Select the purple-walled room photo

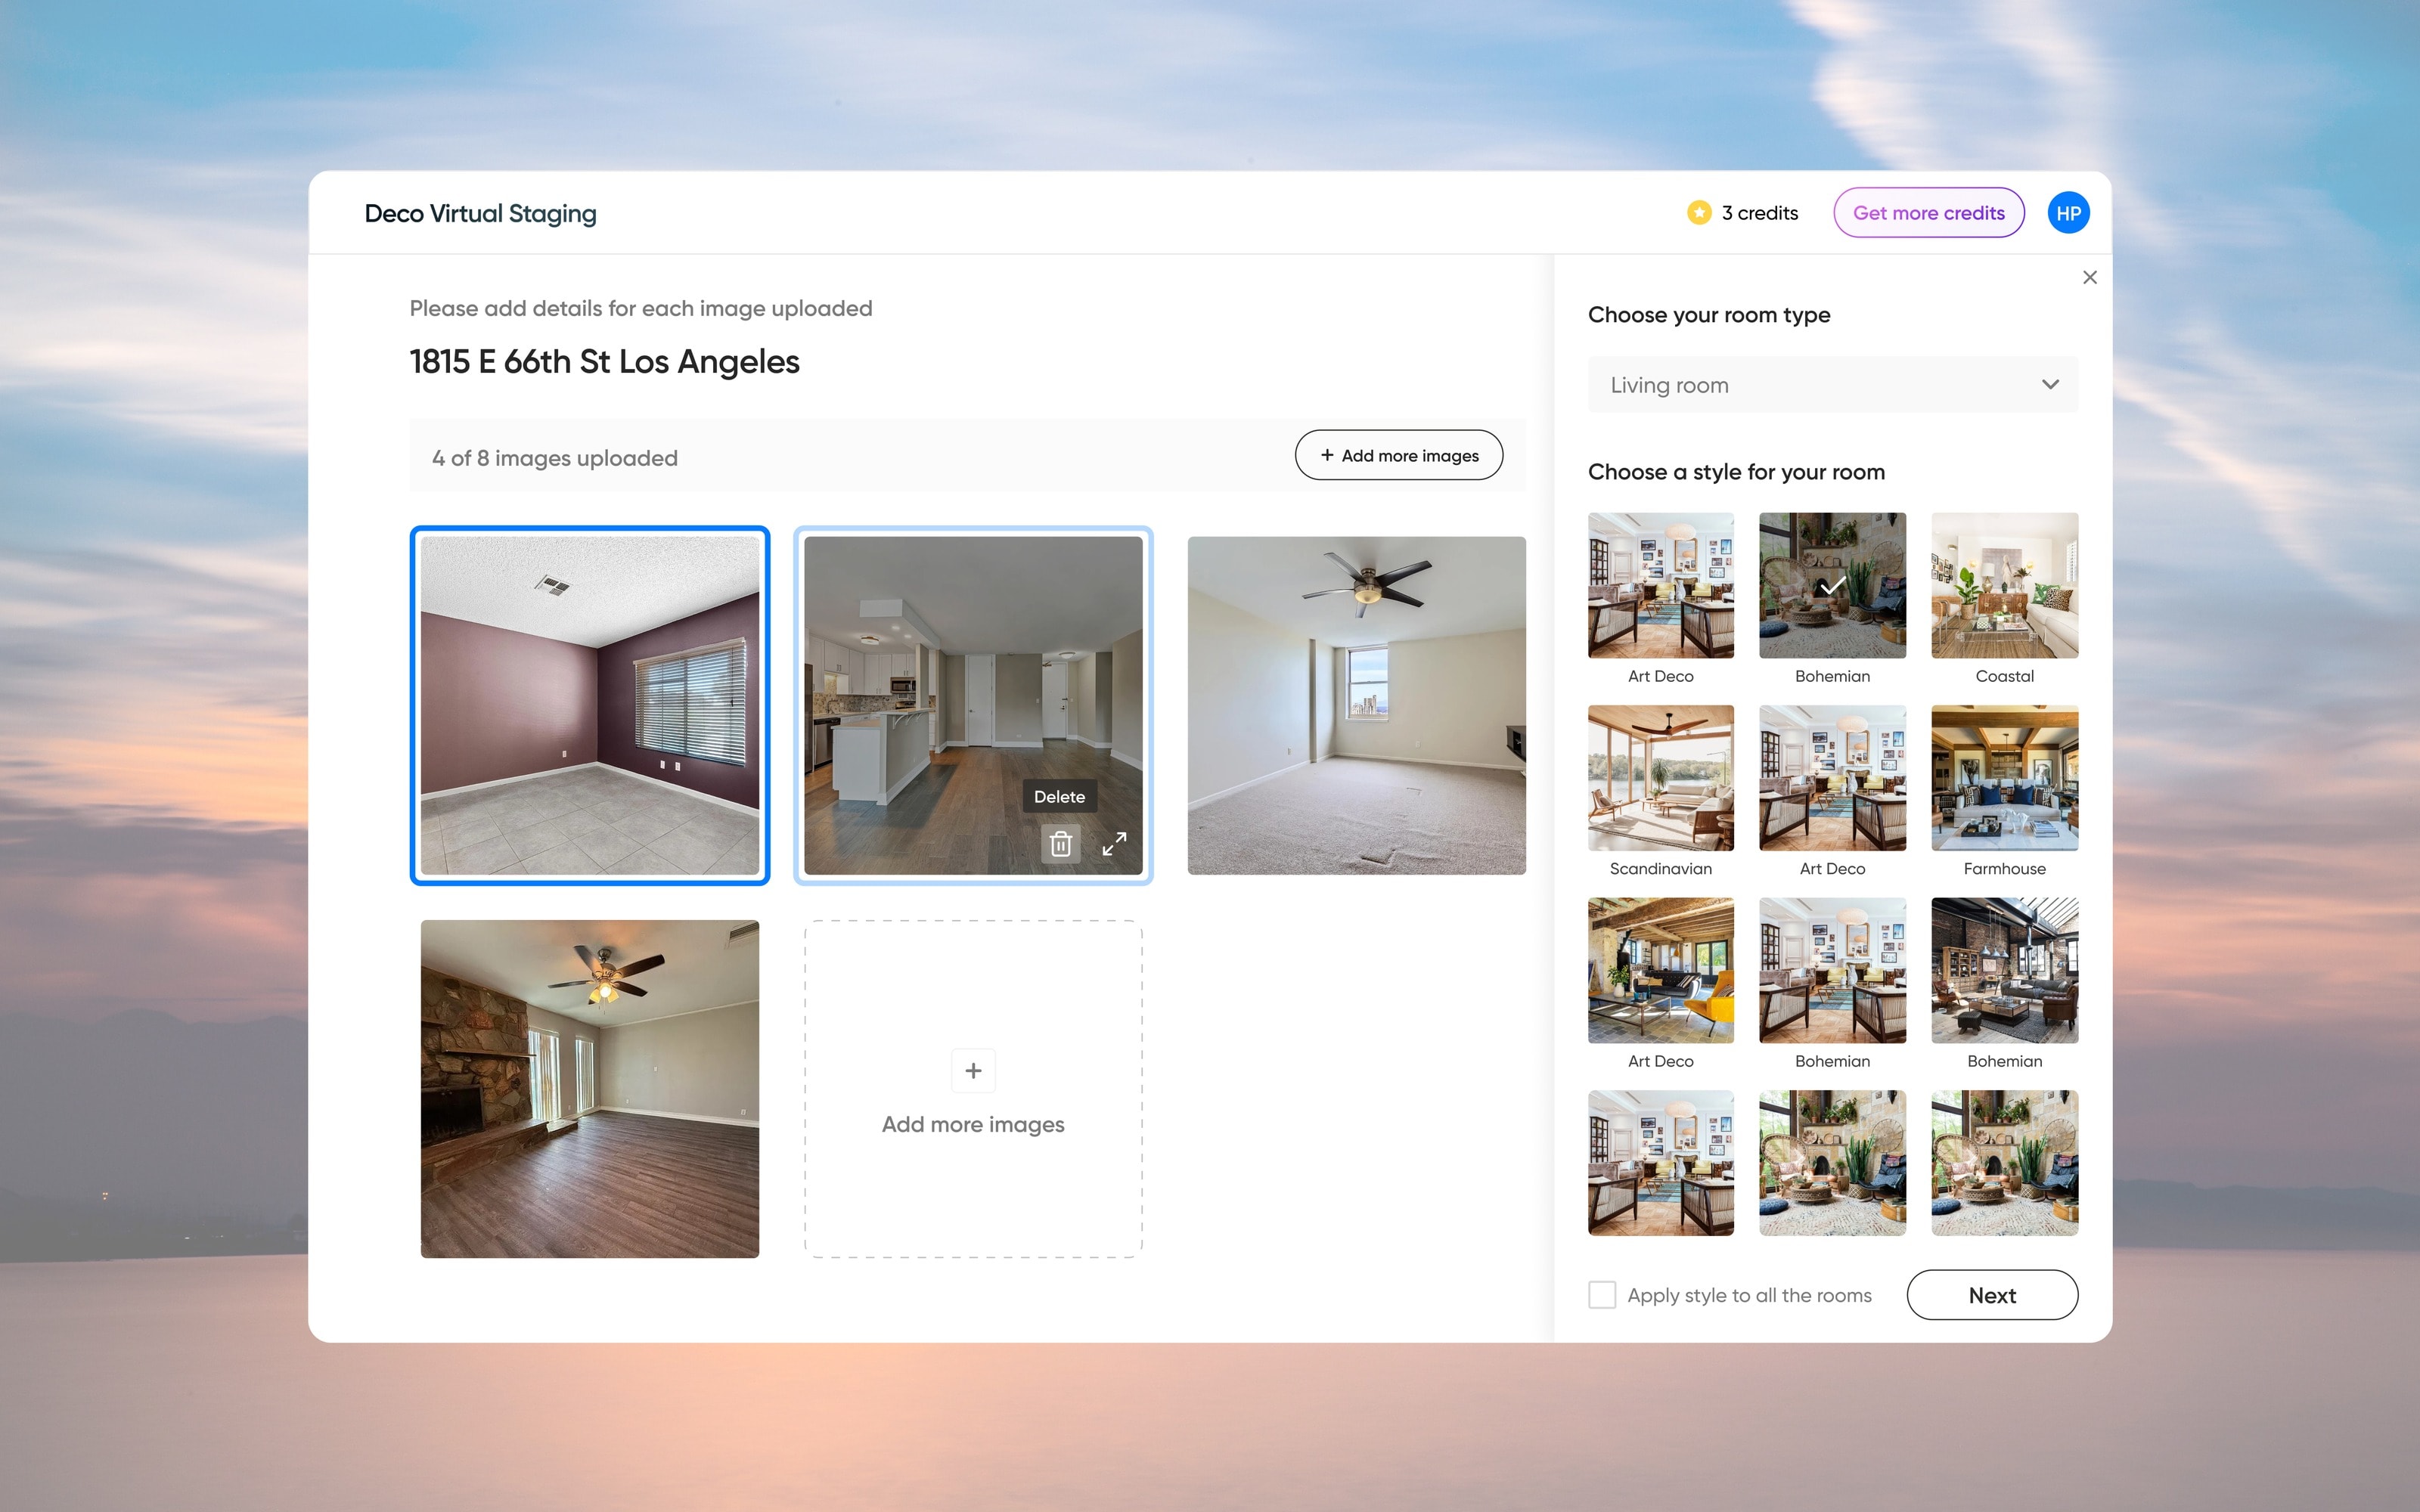590,706
